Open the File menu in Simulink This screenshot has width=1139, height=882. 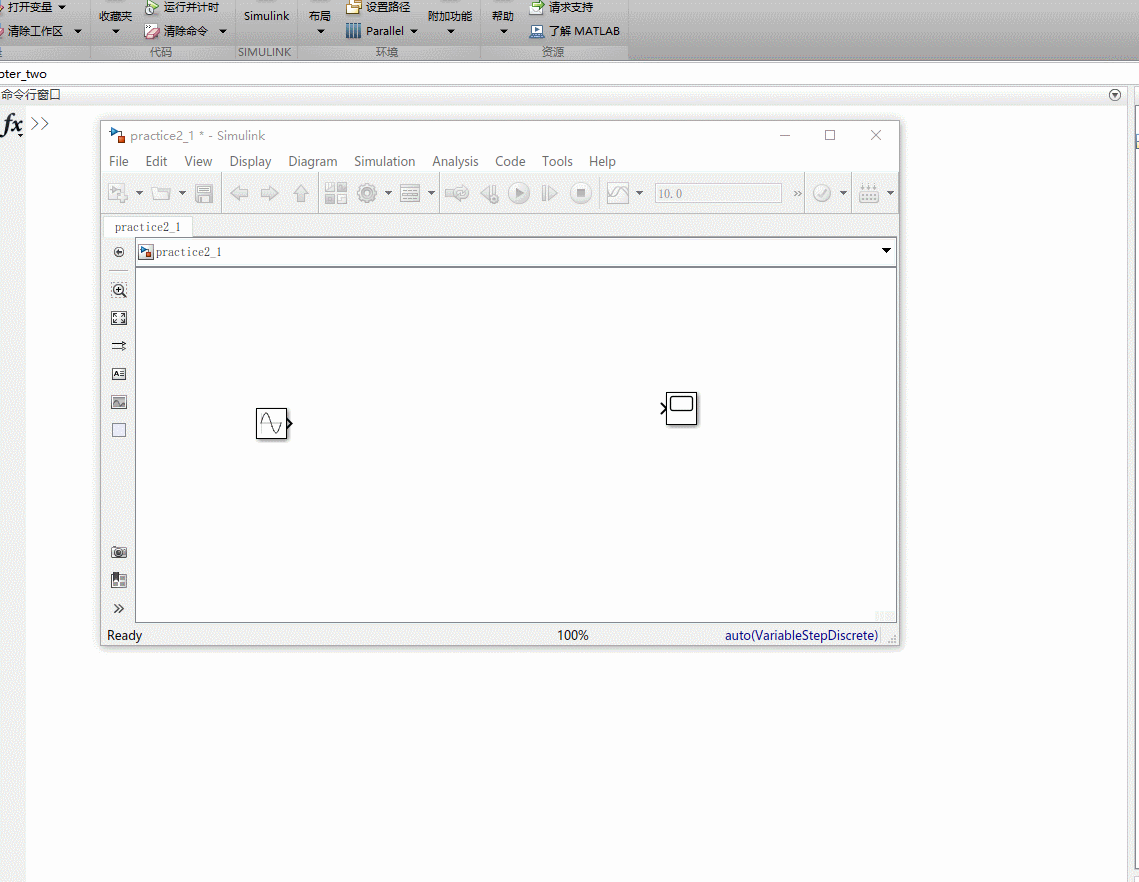pyautogui.click(x=118, y=161)
